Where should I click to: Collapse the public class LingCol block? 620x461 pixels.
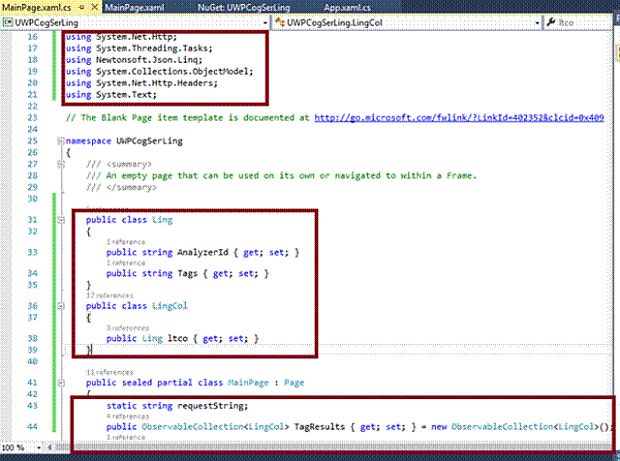pos(61,306)
